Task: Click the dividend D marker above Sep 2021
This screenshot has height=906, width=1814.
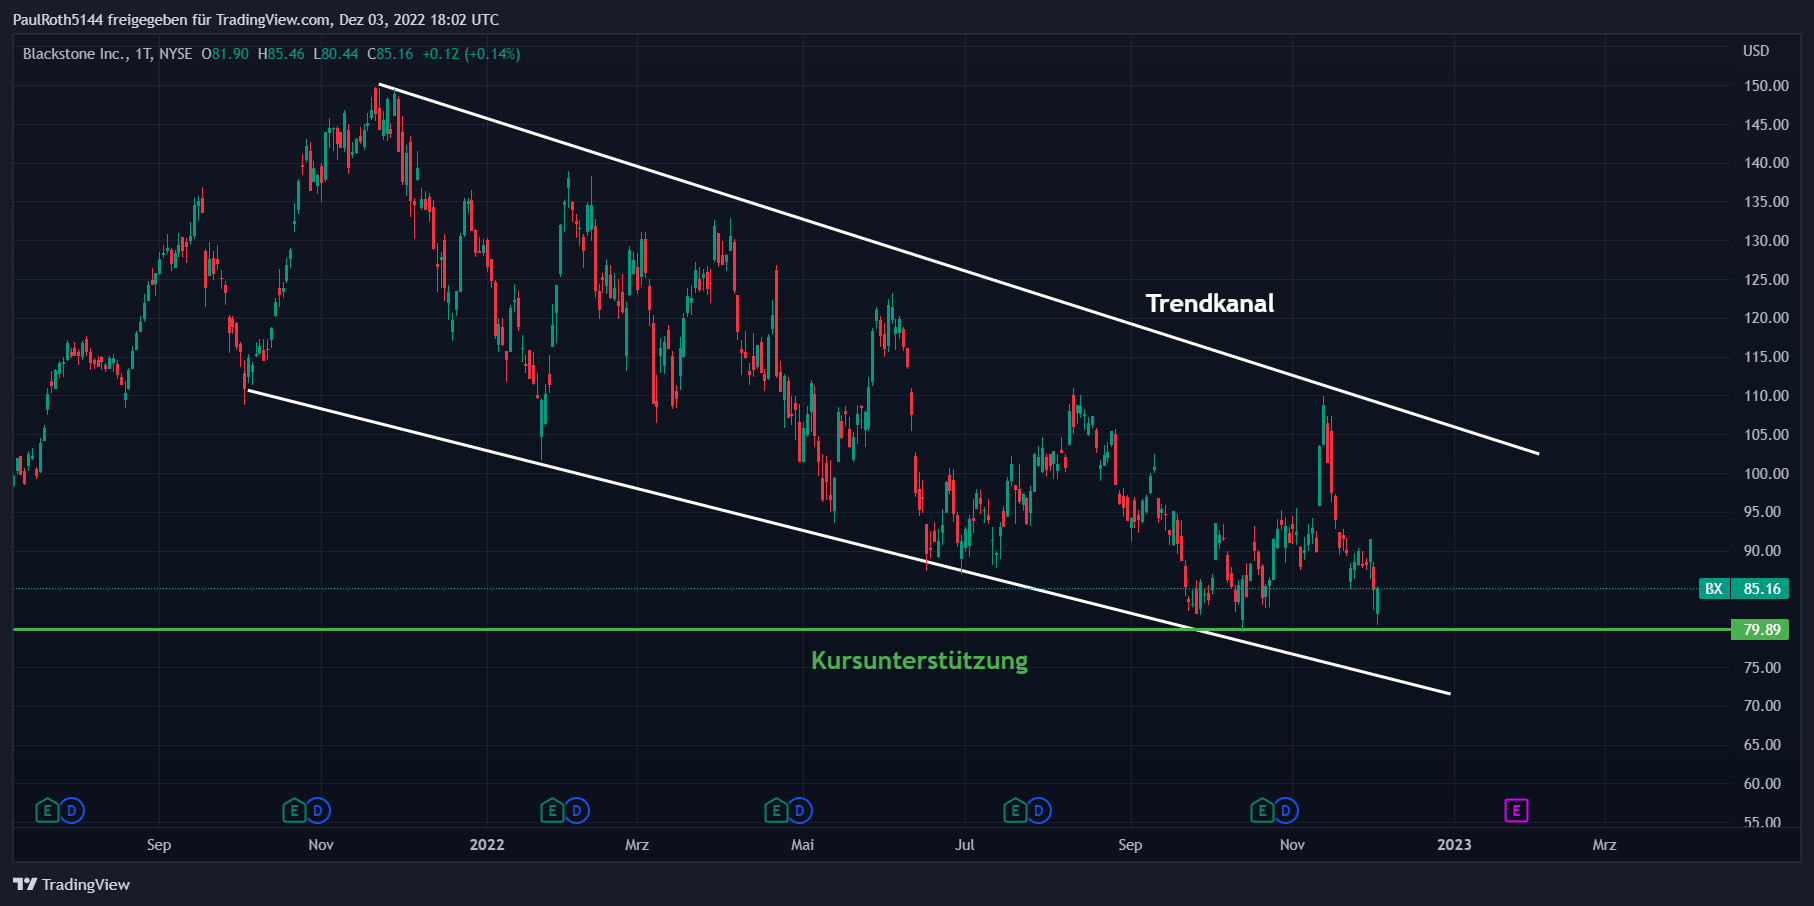Action: pyautogui.click(x=71, y=810)
